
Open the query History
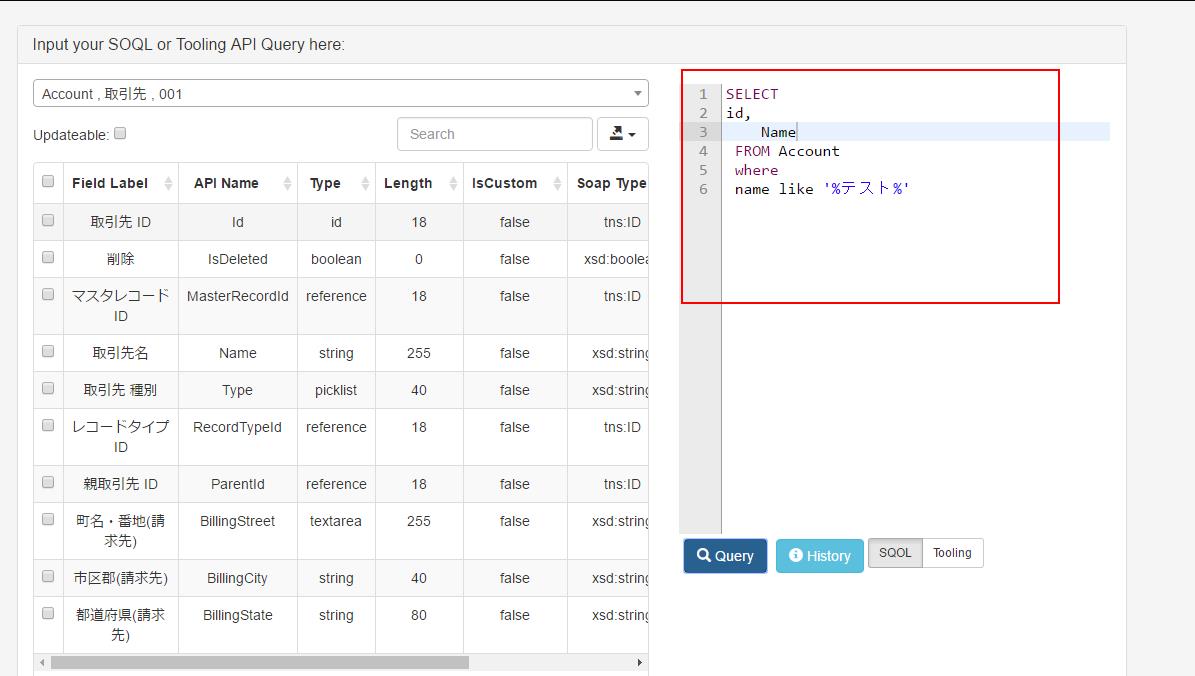(x=819, y=556)
